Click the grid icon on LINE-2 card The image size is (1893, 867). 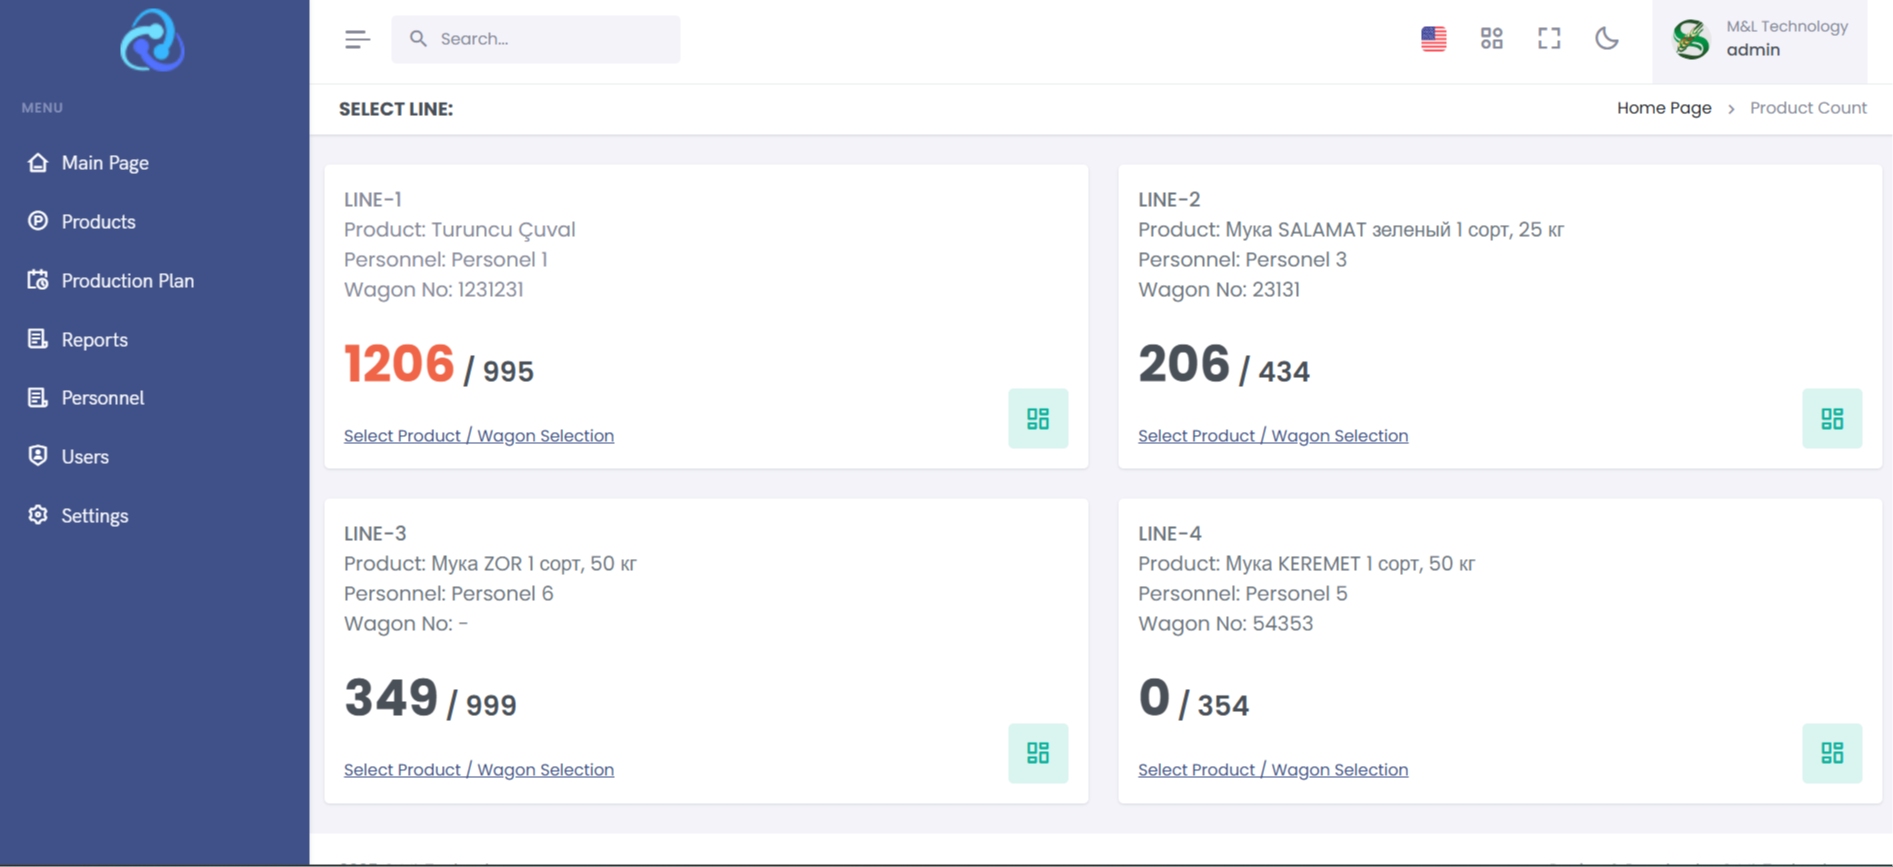1831,418
